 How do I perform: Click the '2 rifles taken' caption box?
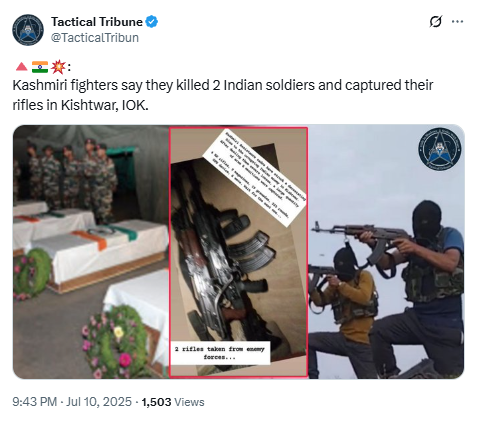(x=220, y=353)
